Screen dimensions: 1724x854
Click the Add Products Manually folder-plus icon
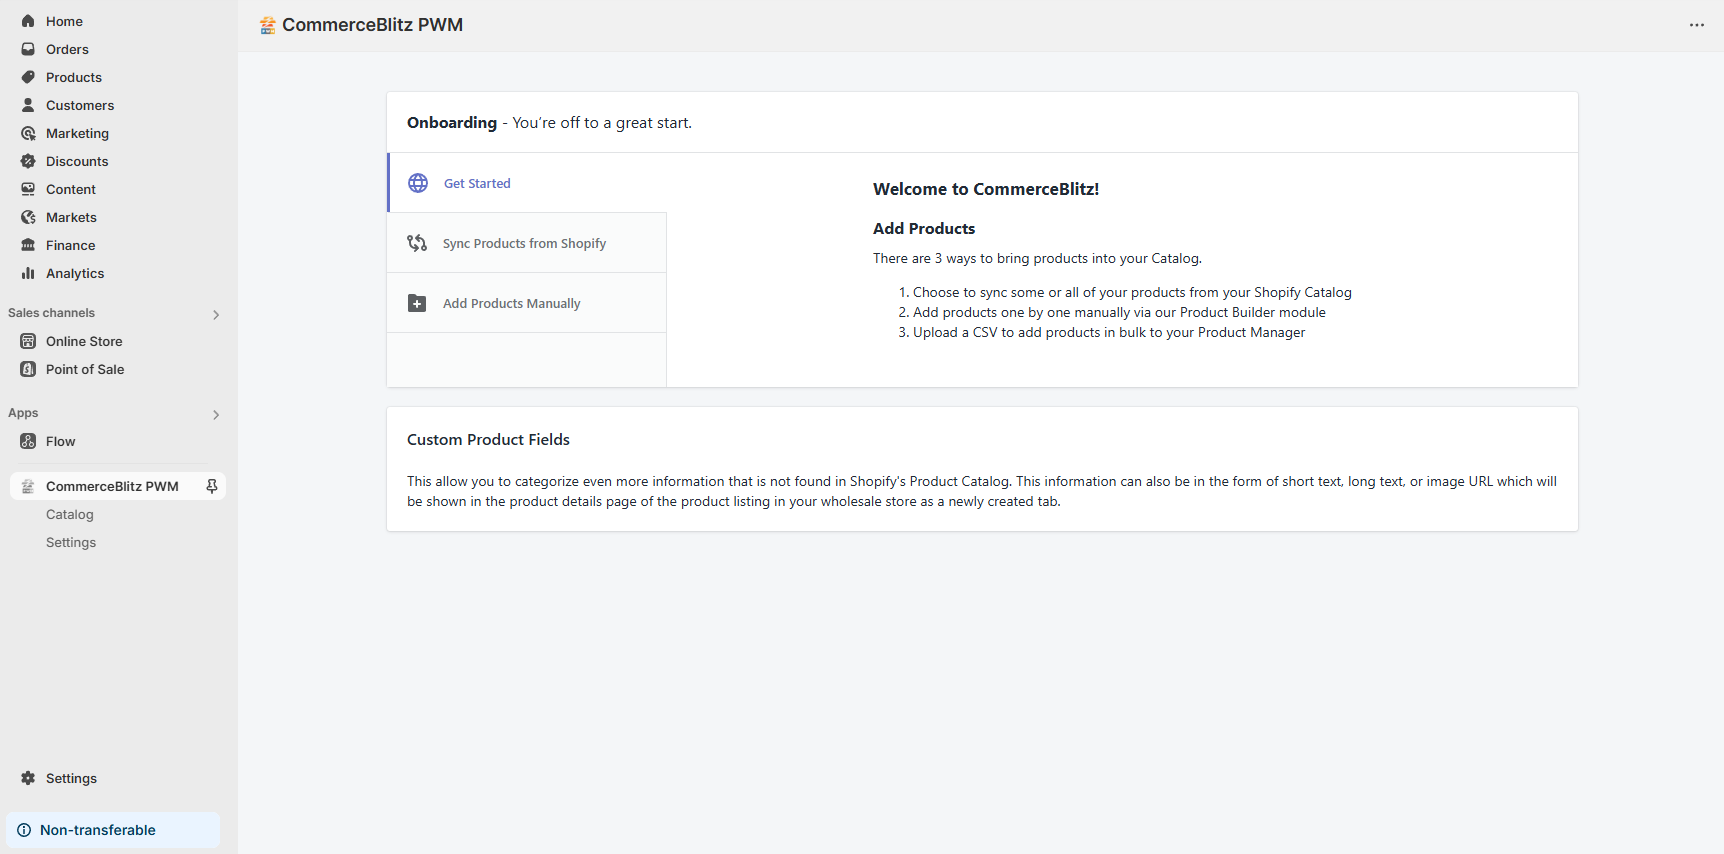tap(417, 303)
